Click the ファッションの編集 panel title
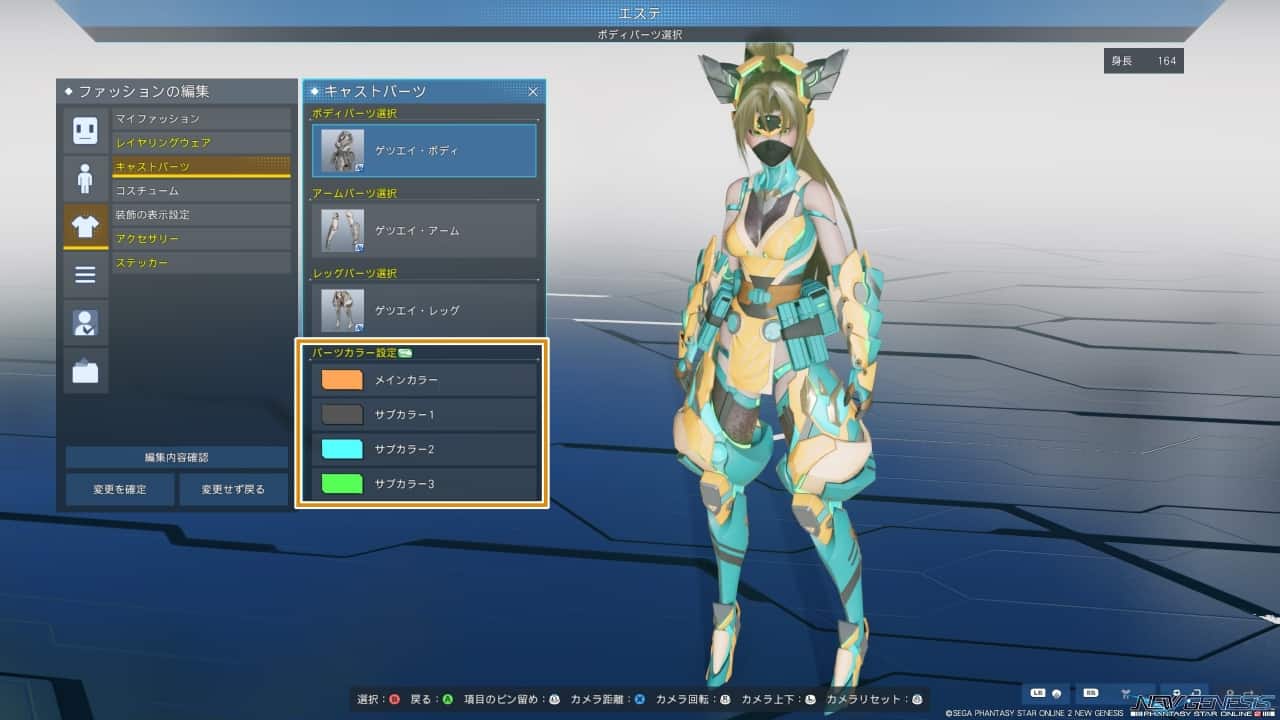This screenshot has width=1280, height=720. tap(144, 91)
